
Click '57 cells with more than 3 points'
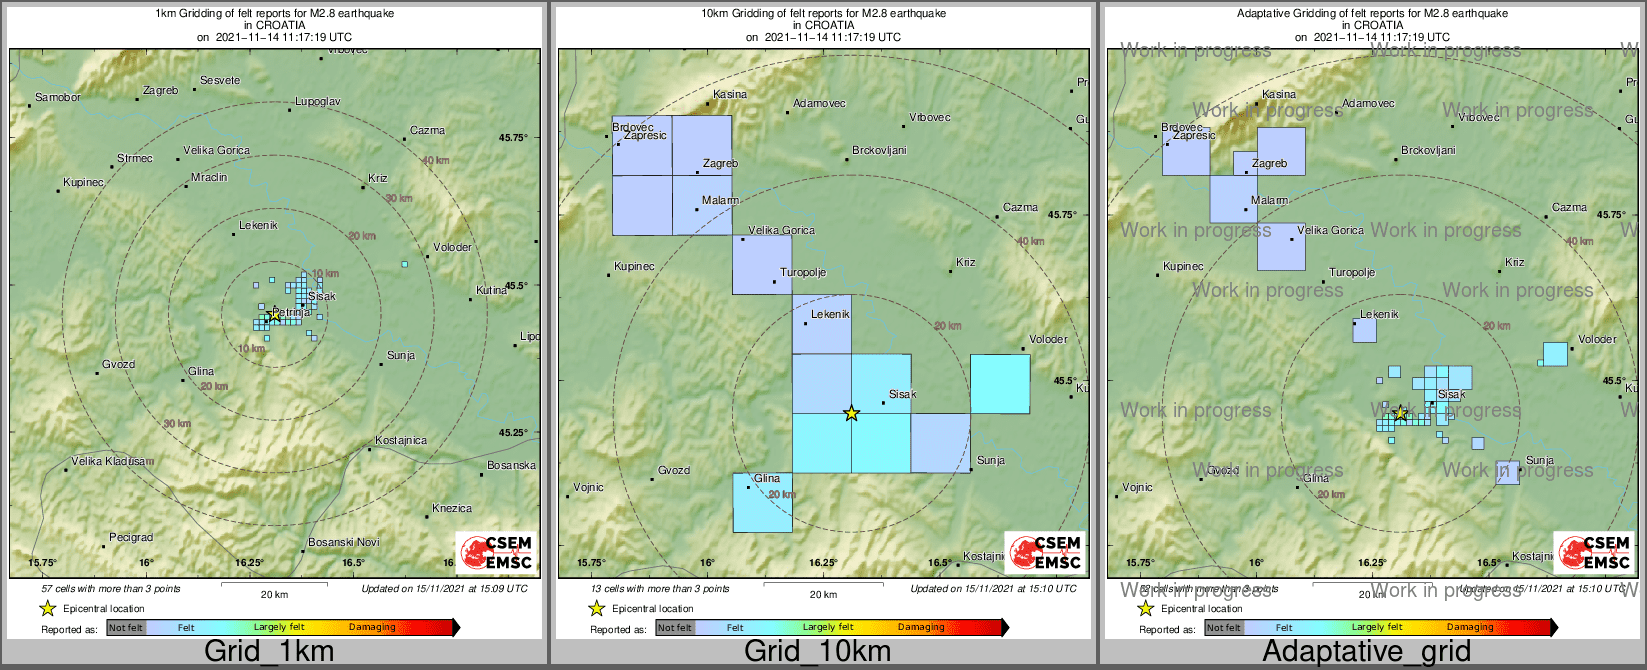[111, 589]
